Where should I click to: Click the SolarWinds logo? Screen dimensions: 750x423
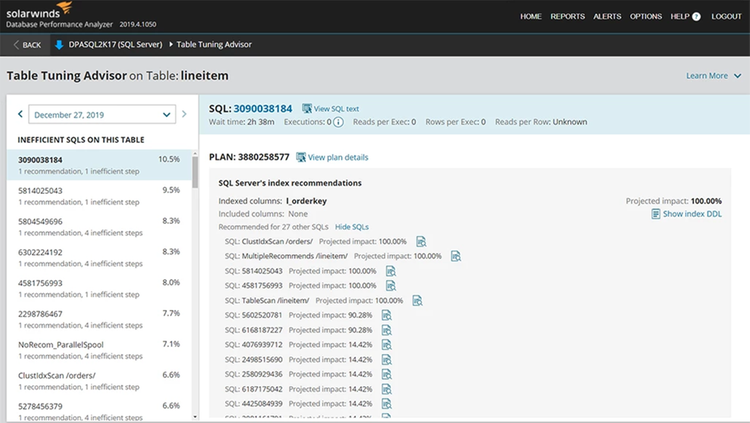39,10
